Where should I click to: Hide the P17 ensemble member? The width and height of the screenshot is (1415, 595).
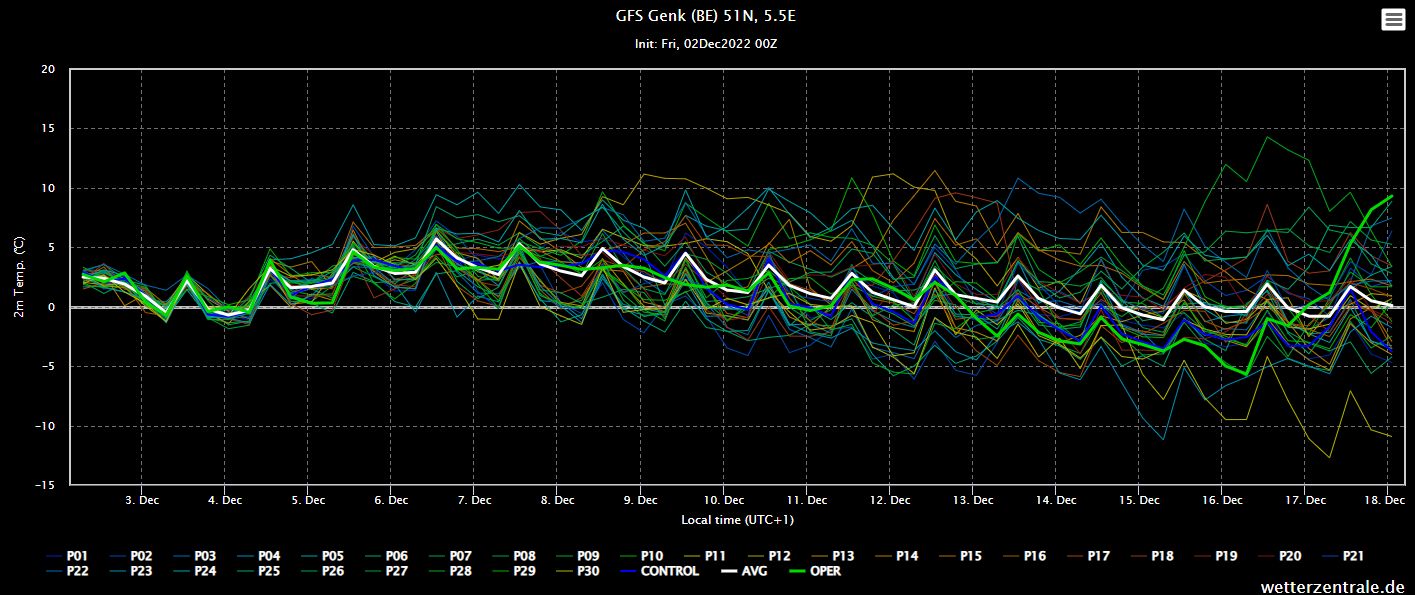pyautogui.click(x=1090, y=556)
